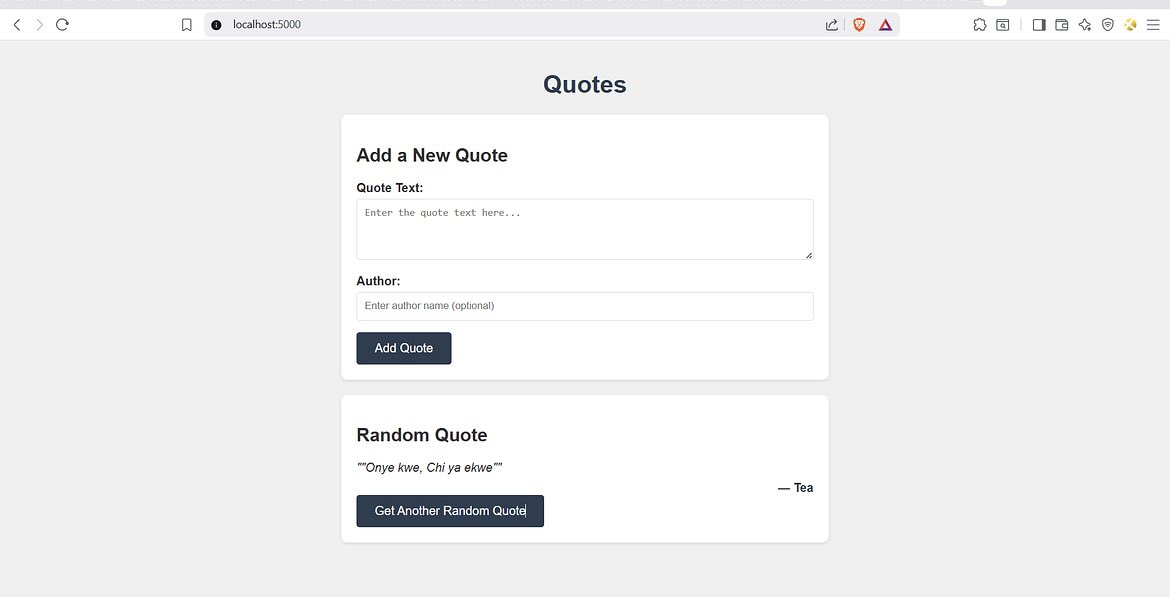Screen dimensions: 1170x597
Task: Click the Author name input field
Action: coord(584,306)
